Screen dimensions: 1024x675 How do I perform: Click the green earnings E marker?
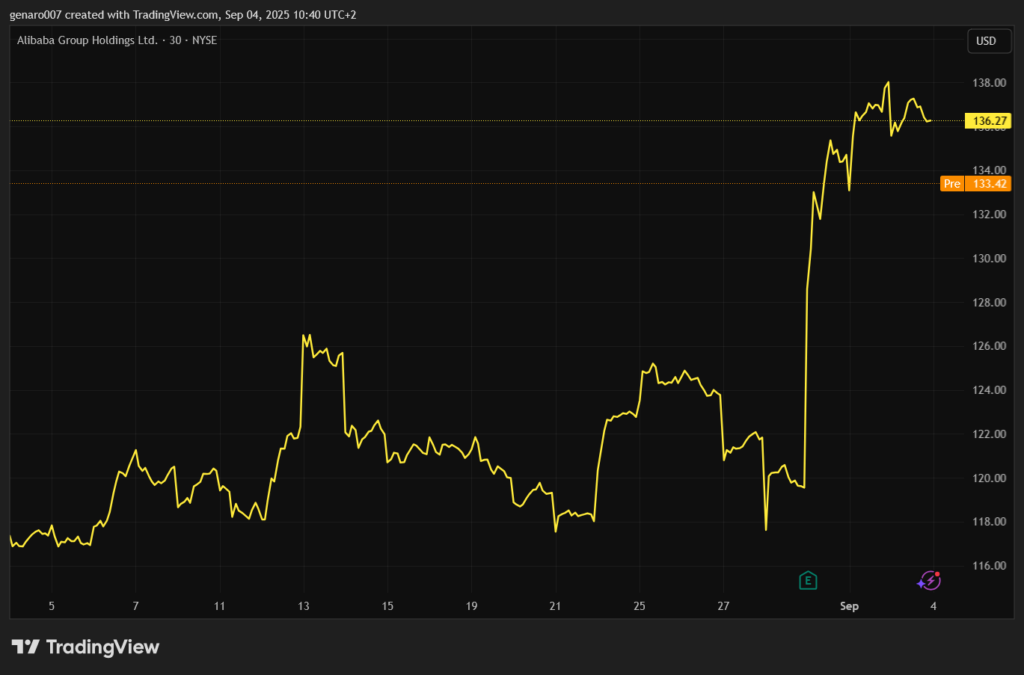click(808, 580)
